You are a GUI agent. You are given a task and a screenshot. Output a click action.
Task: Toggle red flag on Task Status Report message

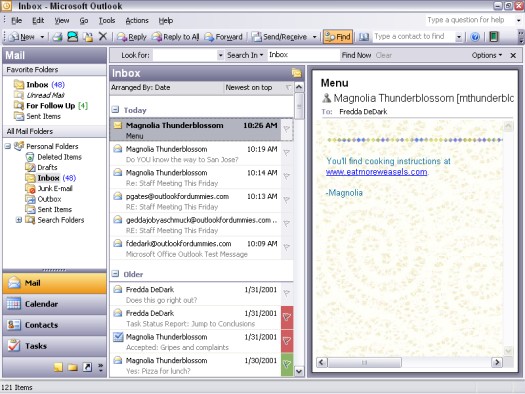pos(287,317)
